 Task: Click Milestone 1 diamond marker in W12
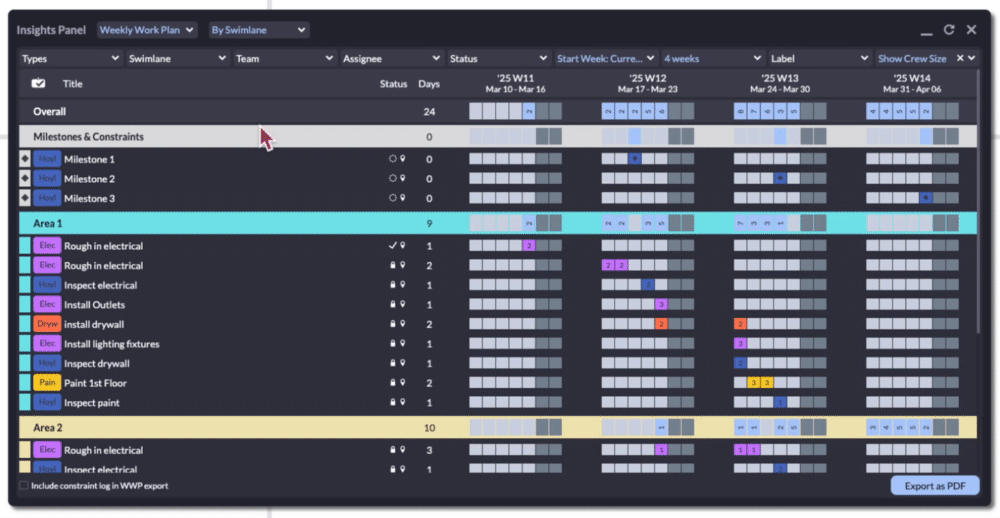[635, 159]
